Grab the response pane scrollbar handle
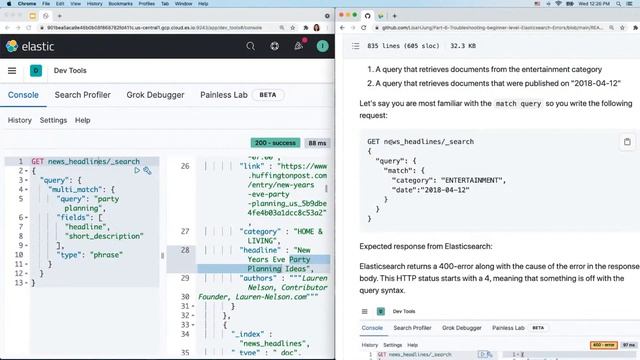640x360 pixels. coord(326,189)
